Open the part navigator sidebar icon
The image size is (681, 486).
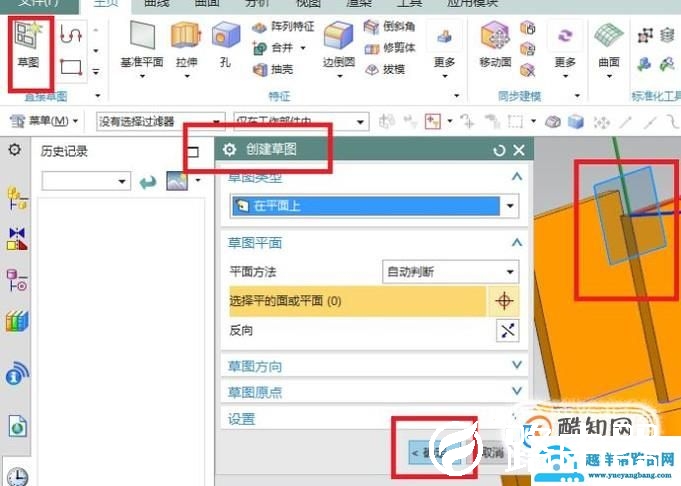17,280
